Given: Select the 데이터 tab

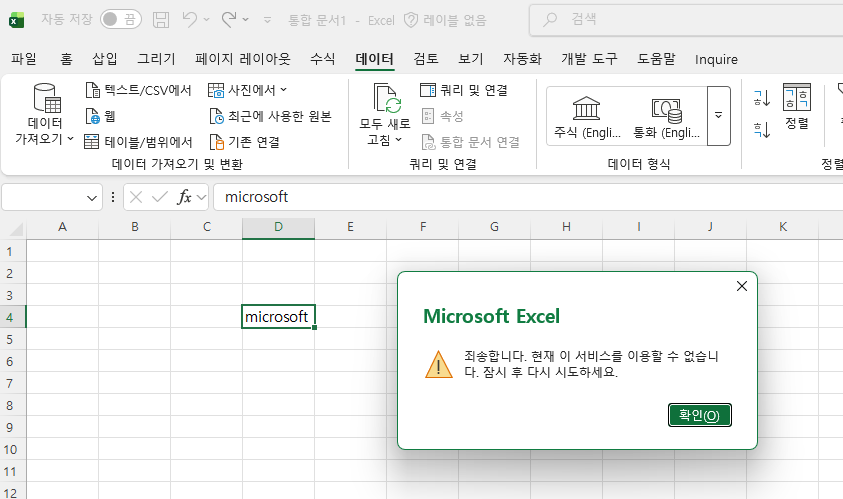Looking at the screenshot, I should coord(375,59).
